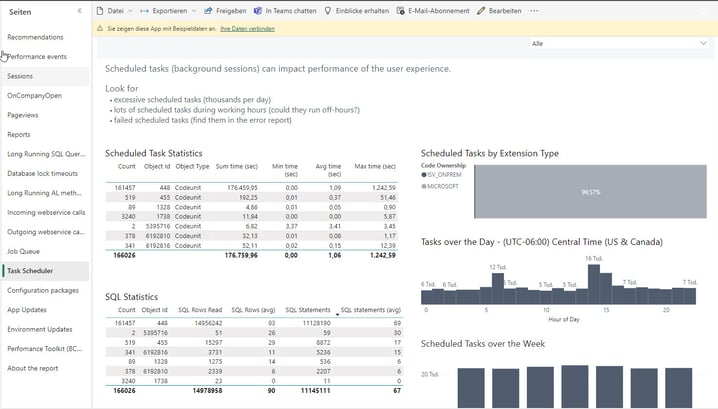
Task: Select total 176.759,96 in task statistics
Action: tap(241, 255)
